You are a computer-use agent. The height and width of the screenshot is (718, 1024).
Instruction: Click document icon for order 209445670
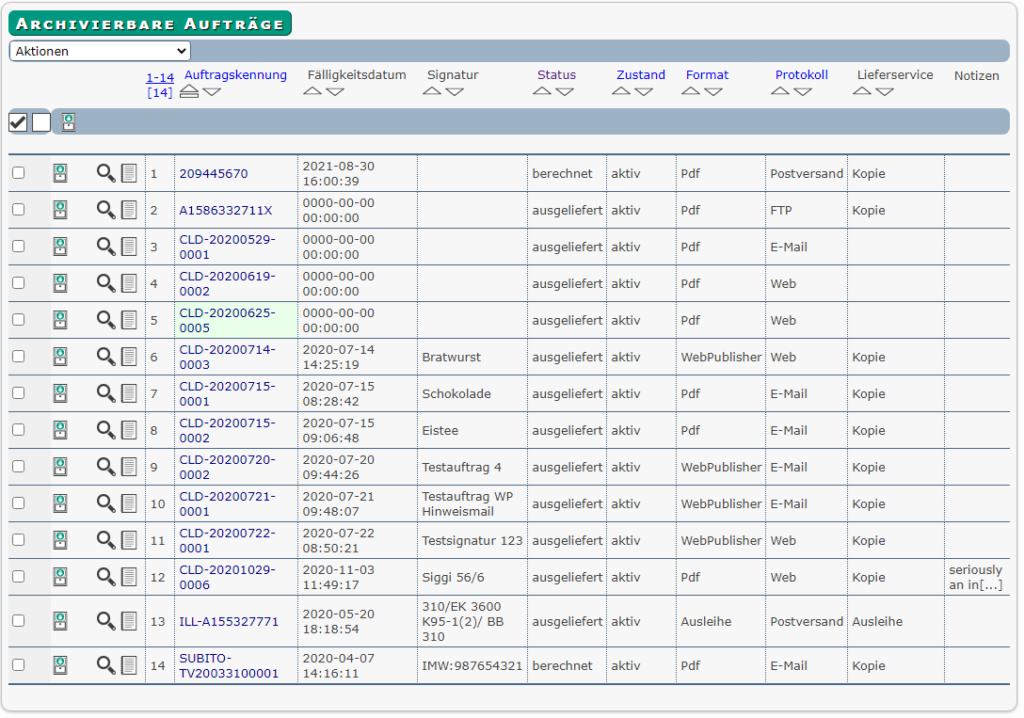coord(129,173)
